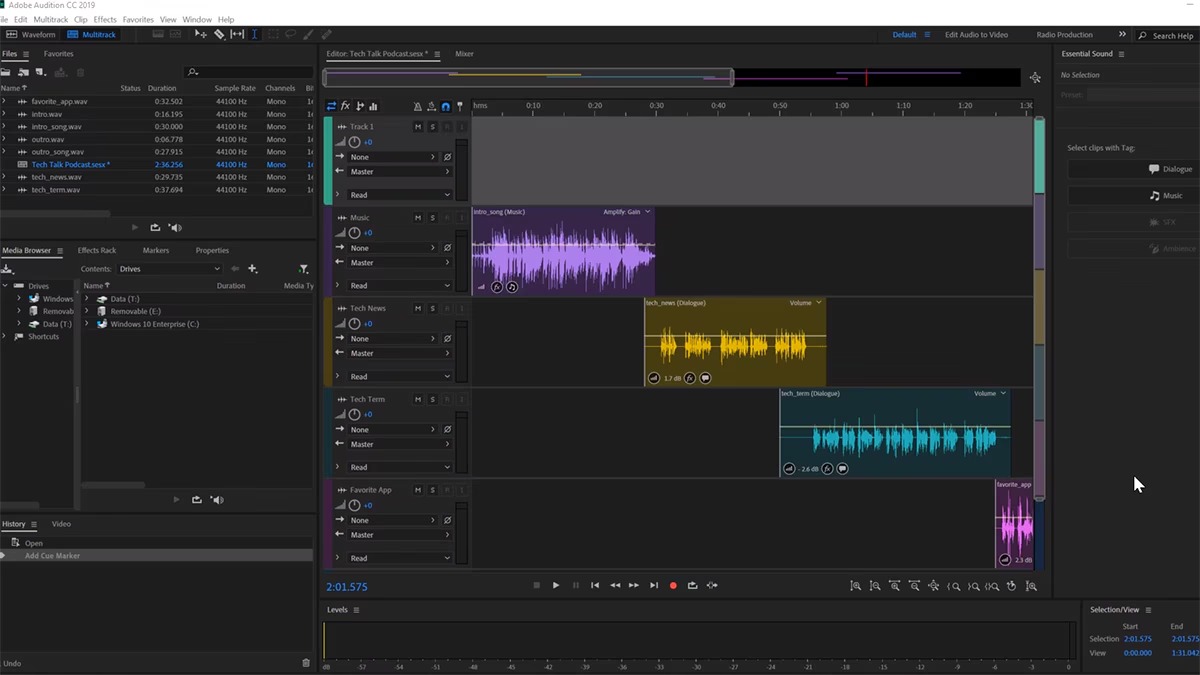Show the Sends section of the track controls
Screen dimensions: 1200x675
359,106
